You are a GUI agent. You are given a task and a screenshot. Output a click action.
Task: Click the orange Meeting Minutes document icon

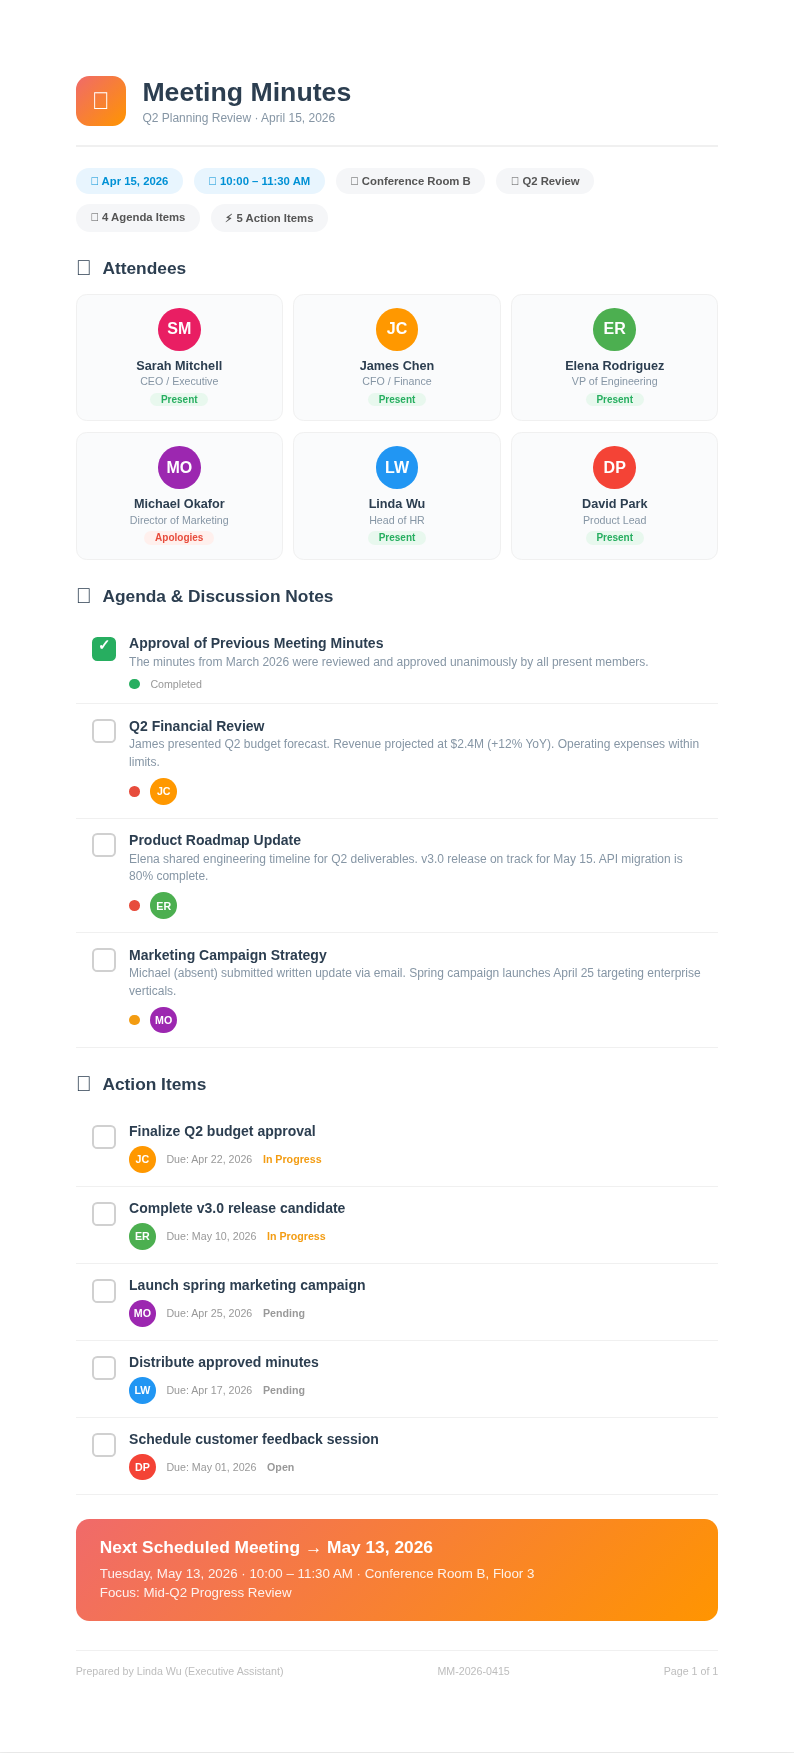(100, 101)
